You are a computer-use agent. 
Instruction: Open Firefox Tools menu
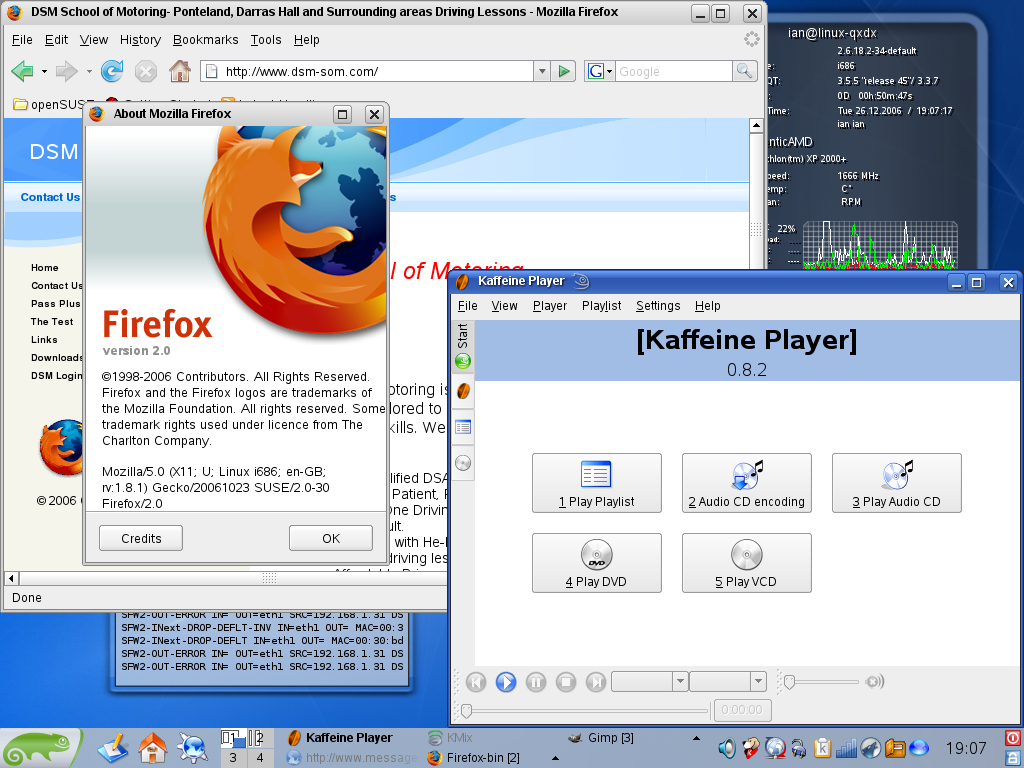[x=266, y=40]
